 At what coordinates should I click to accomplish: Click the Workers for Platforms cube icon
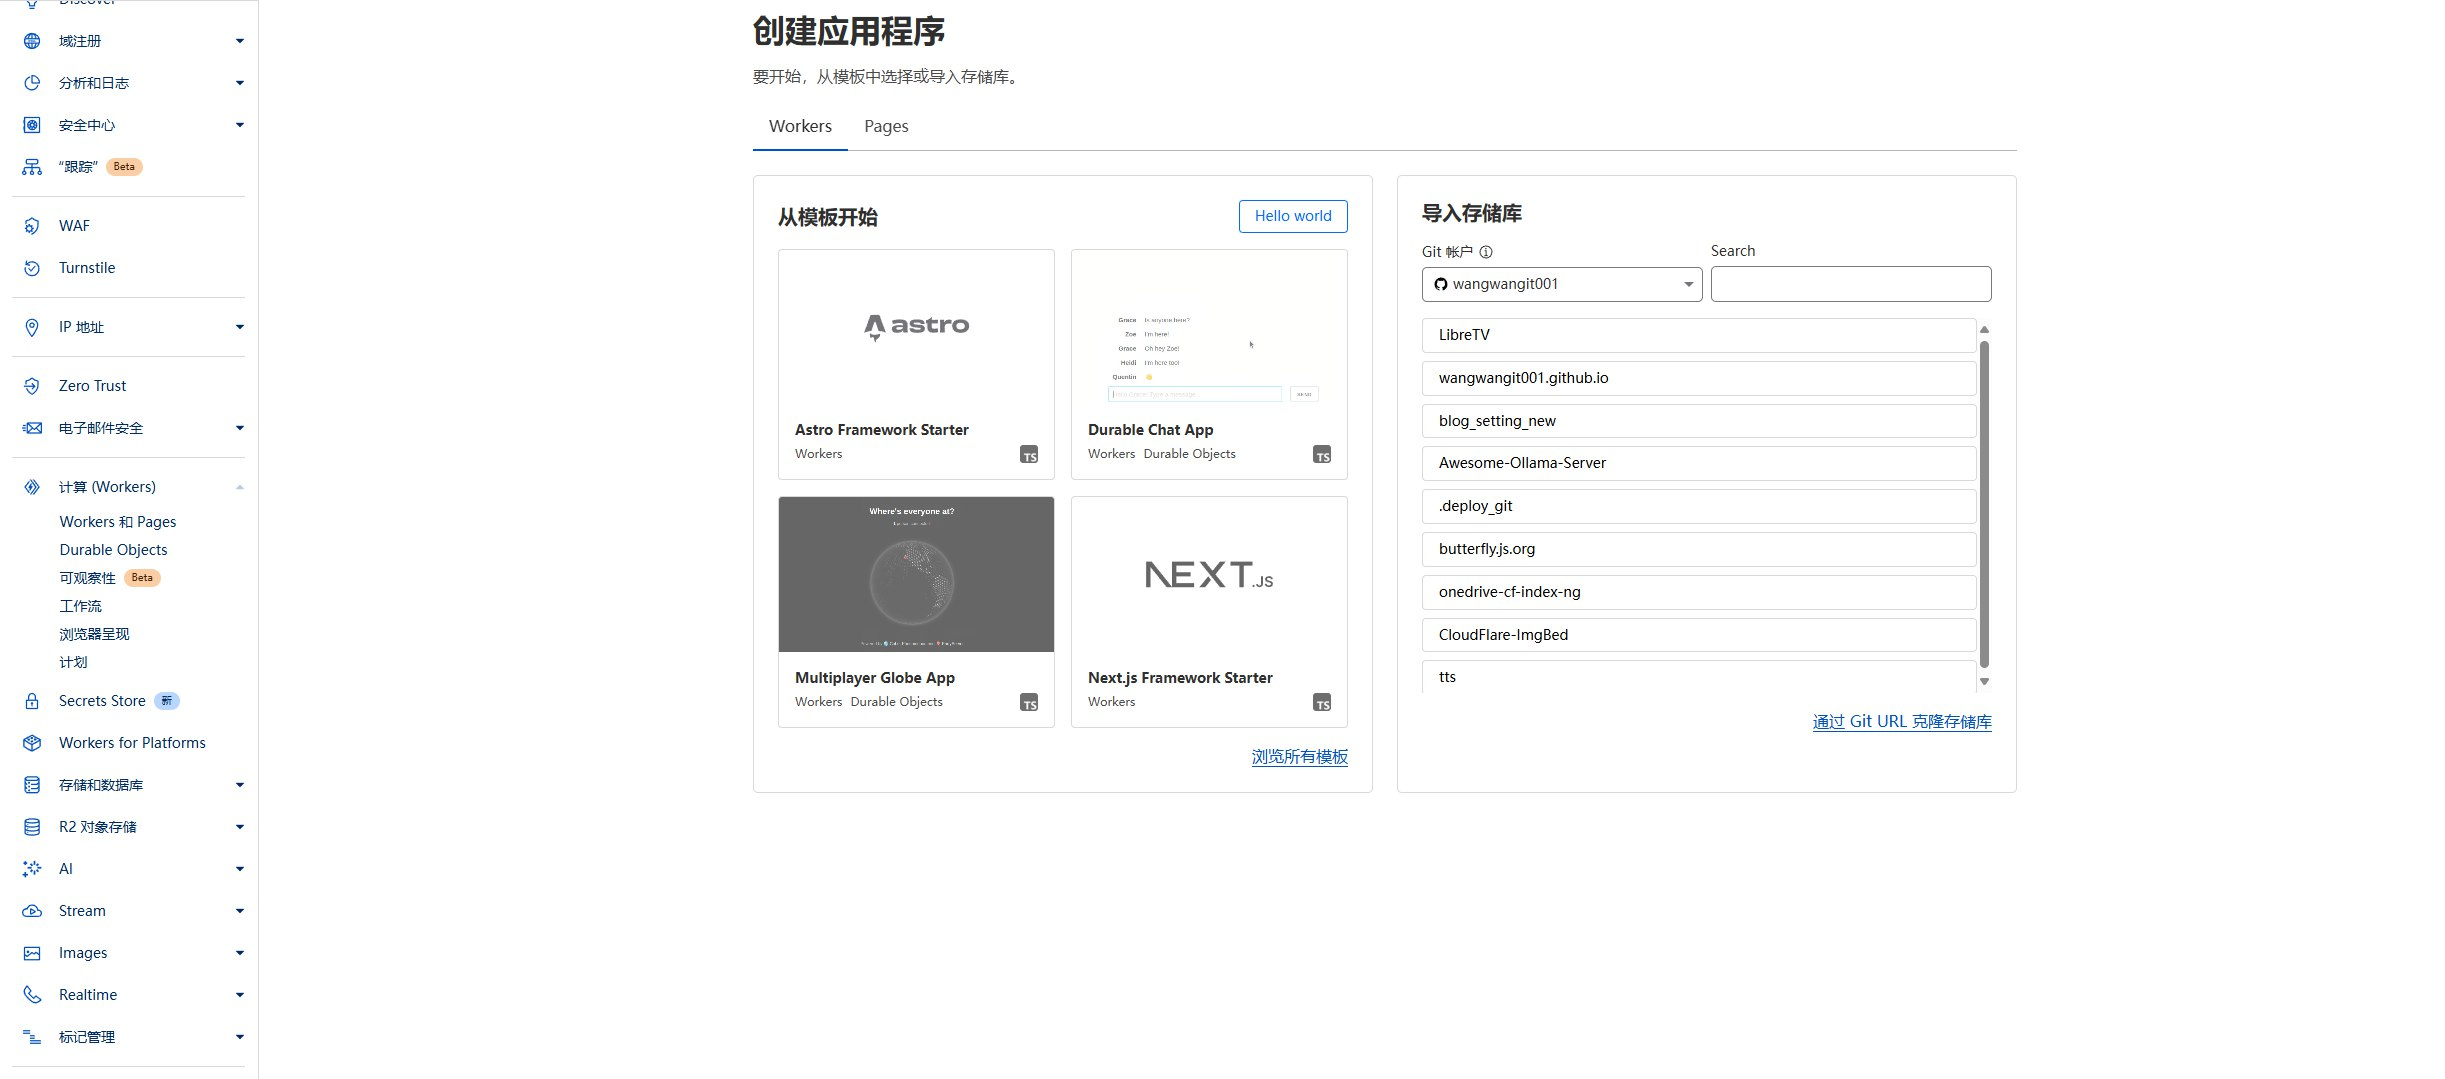pyautogui.click(x=32, y=743)
